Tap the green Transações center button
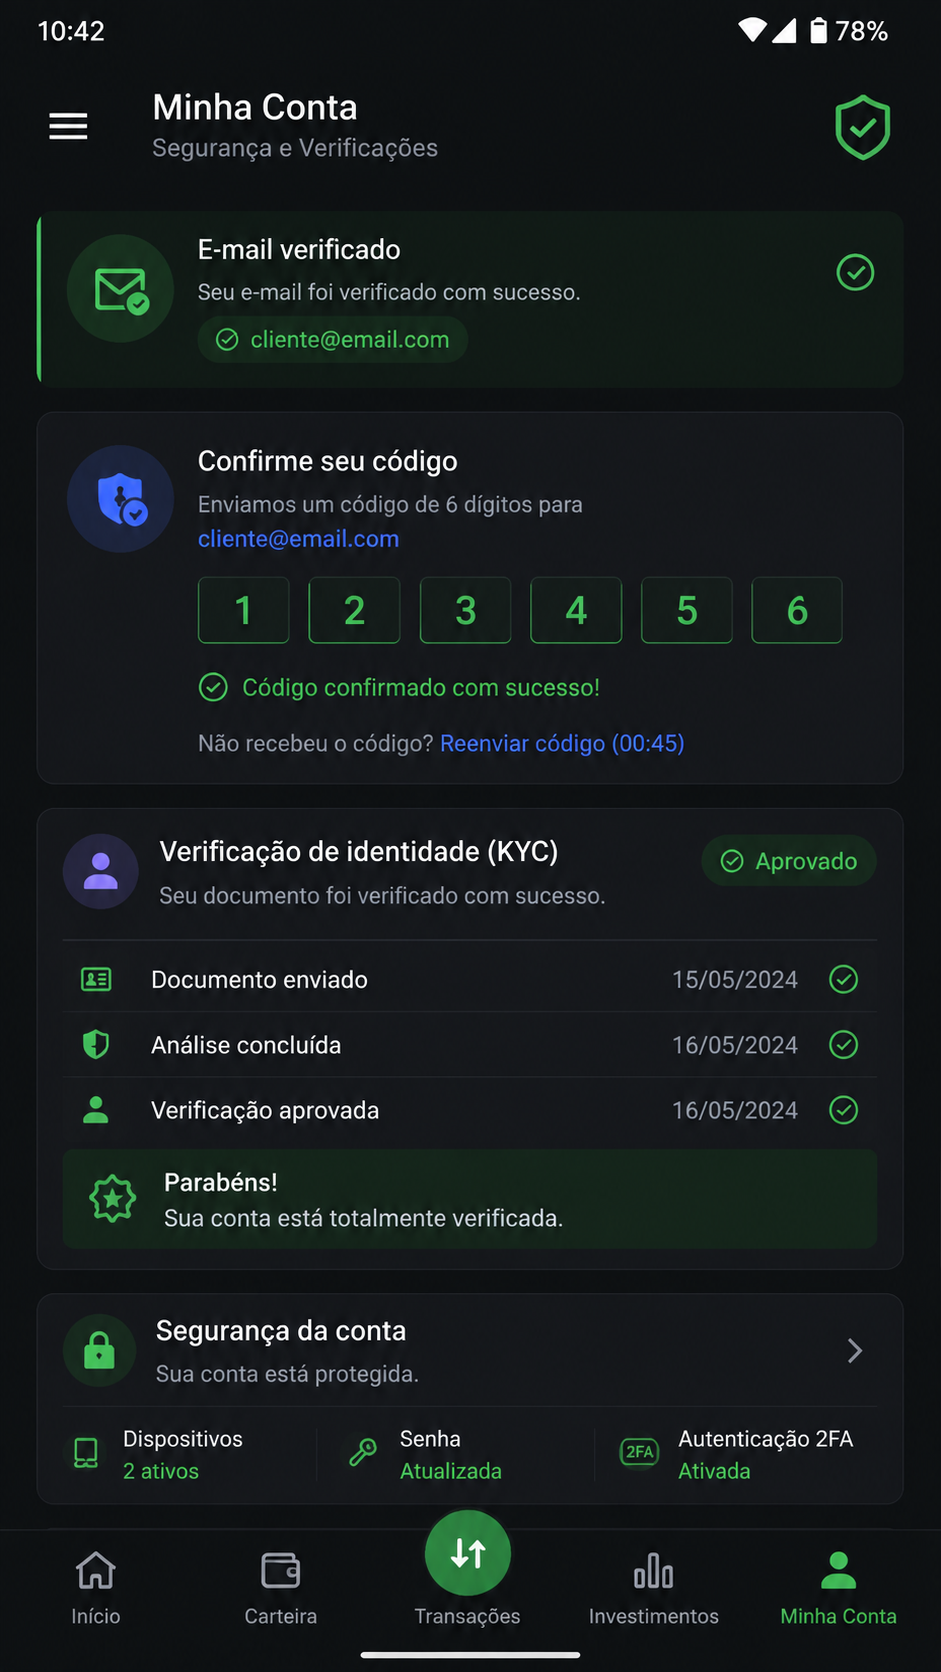The image size is (941, 1672). click(468, 1553)
